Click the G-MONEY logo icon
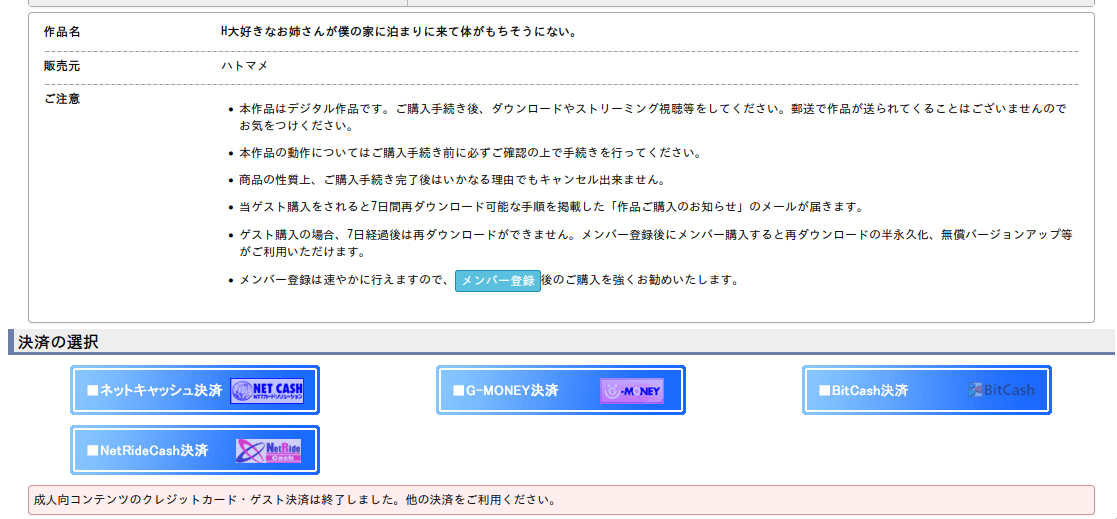Screen dimensions: 1117x519 (x=632, y=391)
